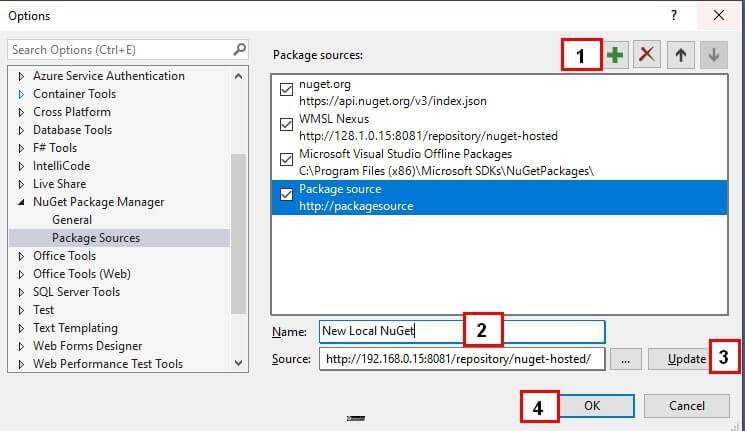
Task: Expand the SQL Server Tools node
Action: click(x=21, y=292)
